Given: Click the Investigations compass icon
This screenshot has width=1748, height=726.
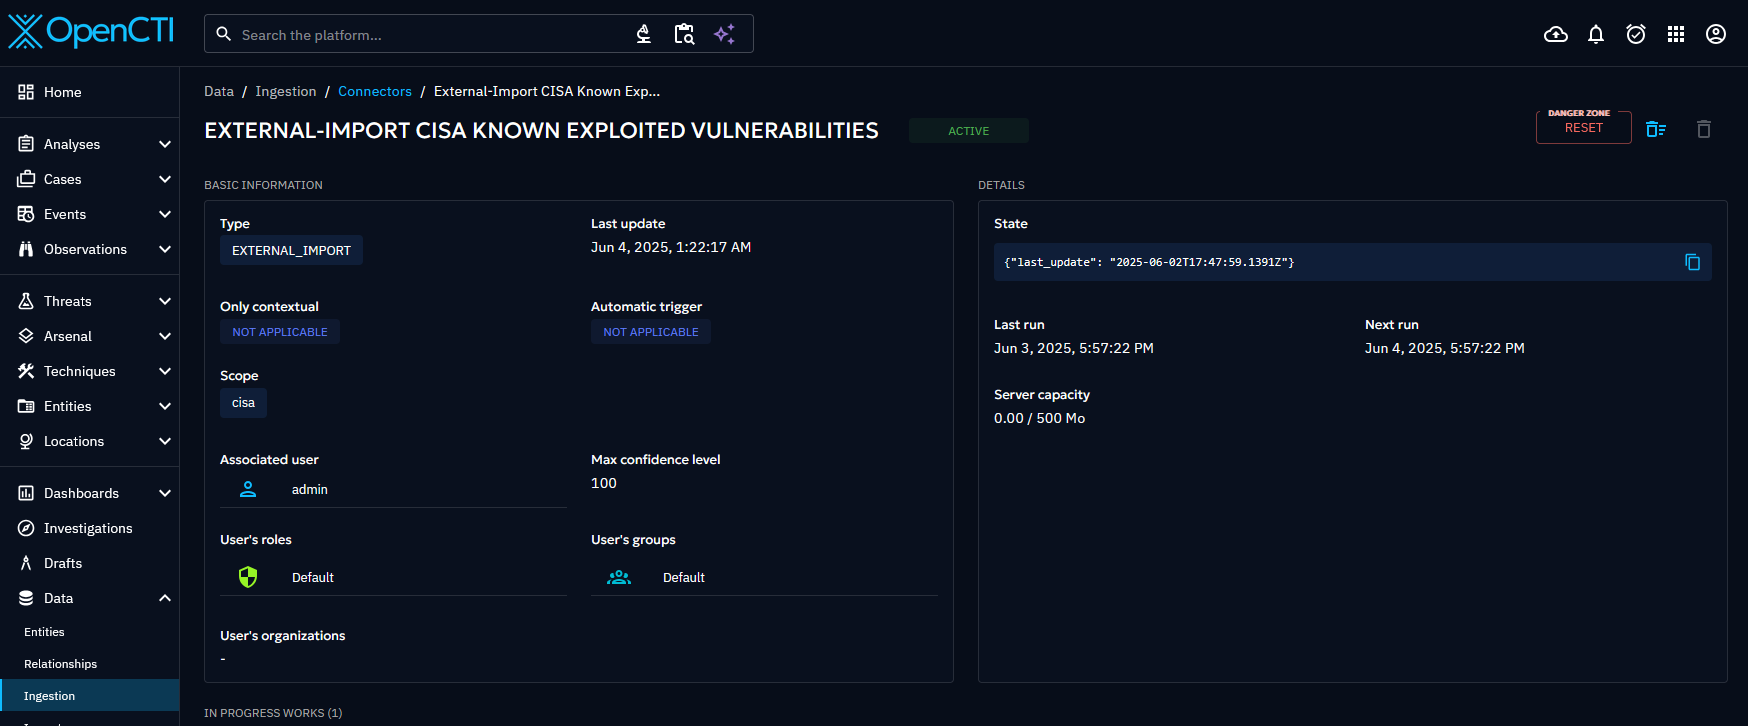Looking at the screenshot, I should click(26, 528).
